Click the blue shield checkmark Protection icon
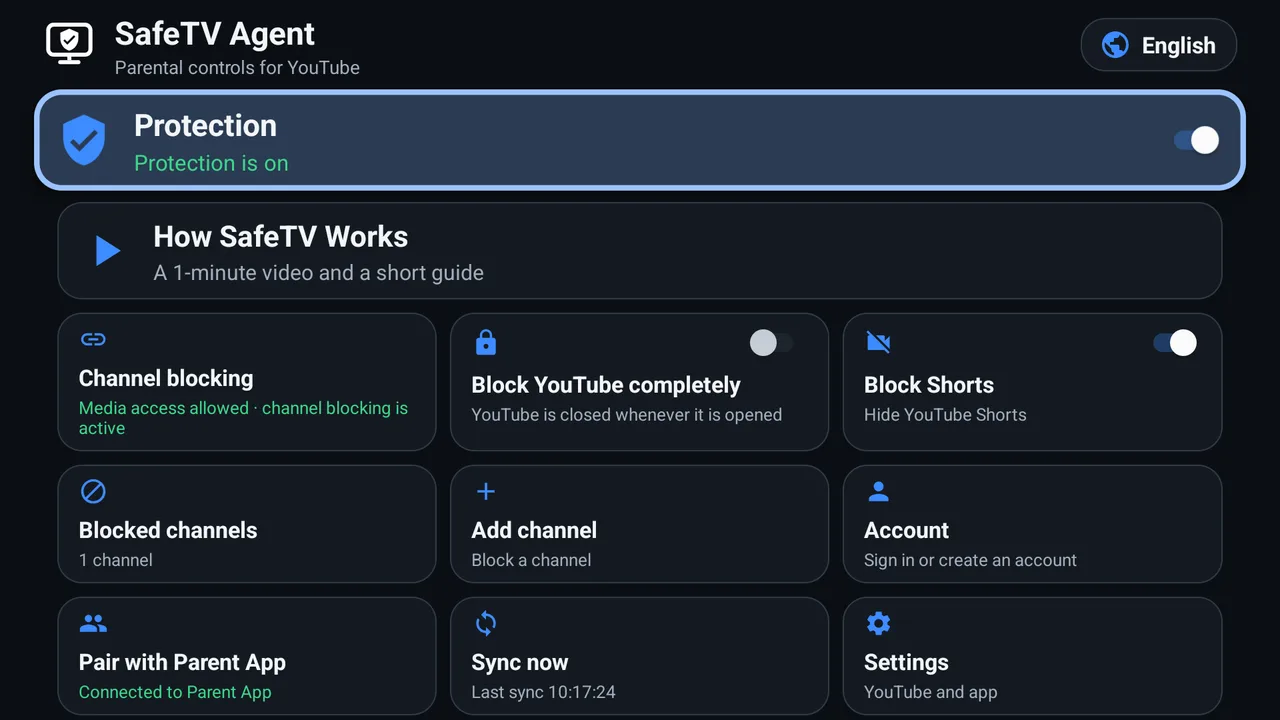The height and width of the screenshot is (720, 1280). tap(84, 140)
